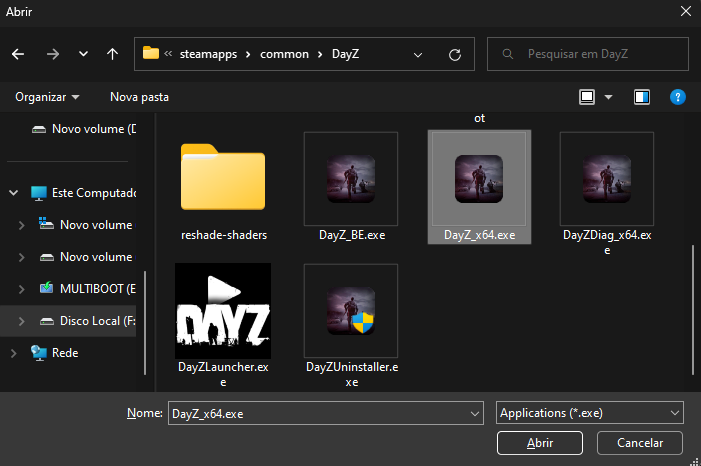Go forward with the arrow button
Screen dimensions: 701x466
click(x=53, y=54)
